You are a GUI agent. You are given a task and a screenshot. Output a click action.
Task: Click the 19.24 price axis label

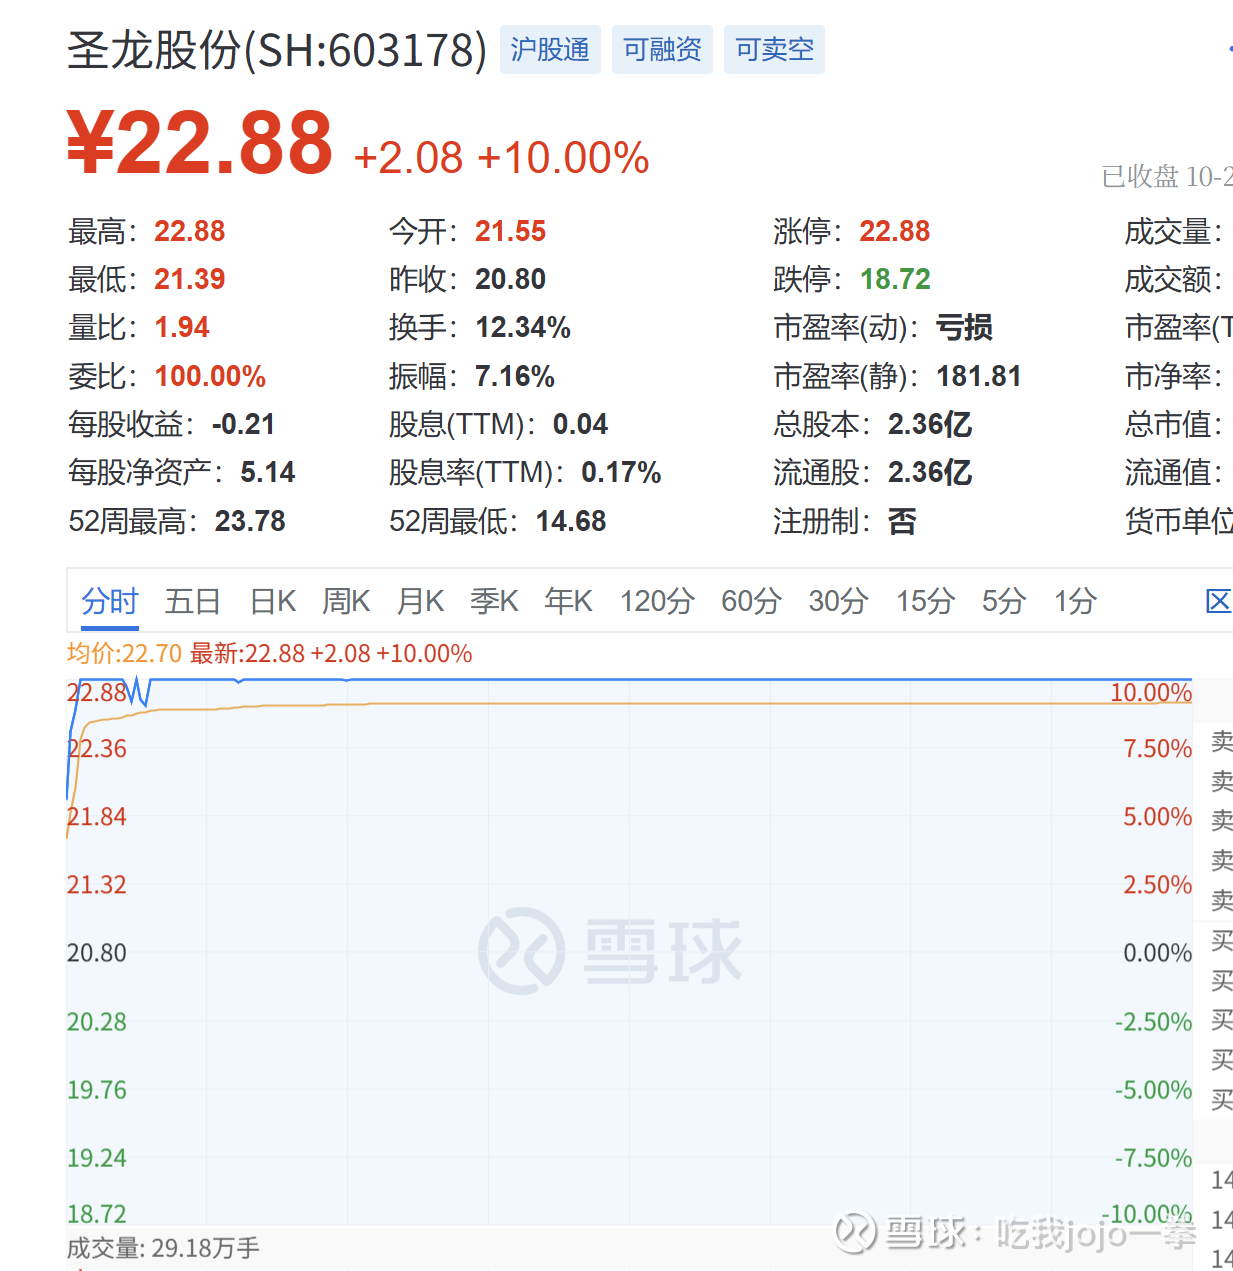tap(97, 1158)
